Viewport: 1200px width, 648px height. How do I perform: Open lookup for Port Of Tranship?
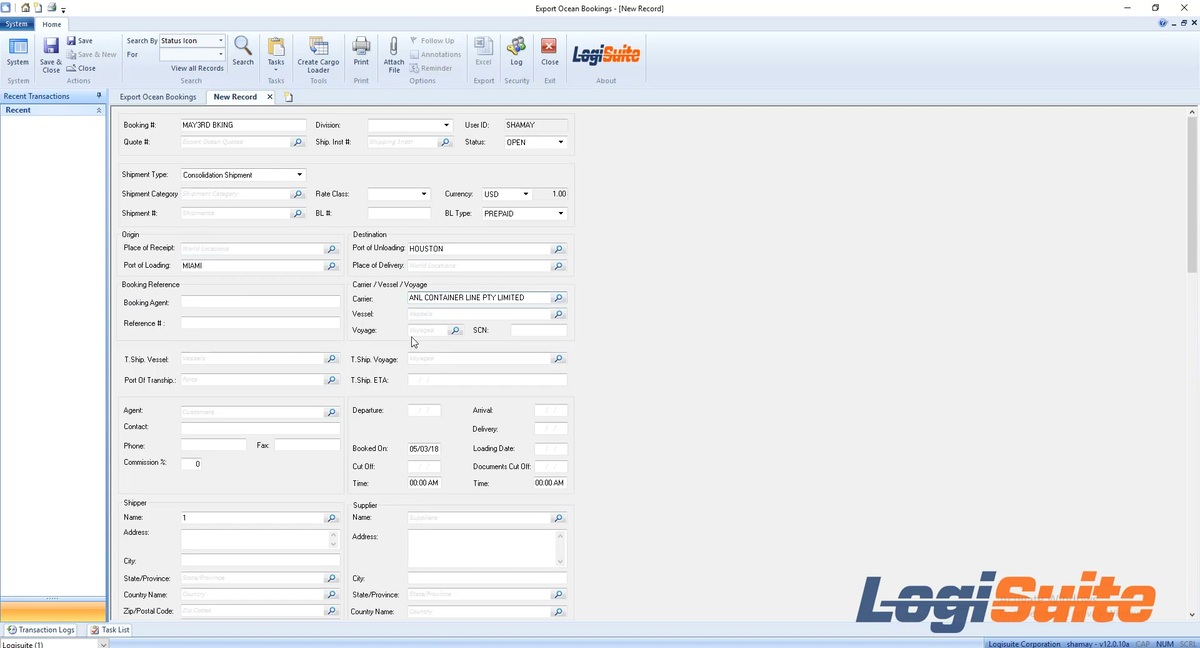(x=331, y=381)
